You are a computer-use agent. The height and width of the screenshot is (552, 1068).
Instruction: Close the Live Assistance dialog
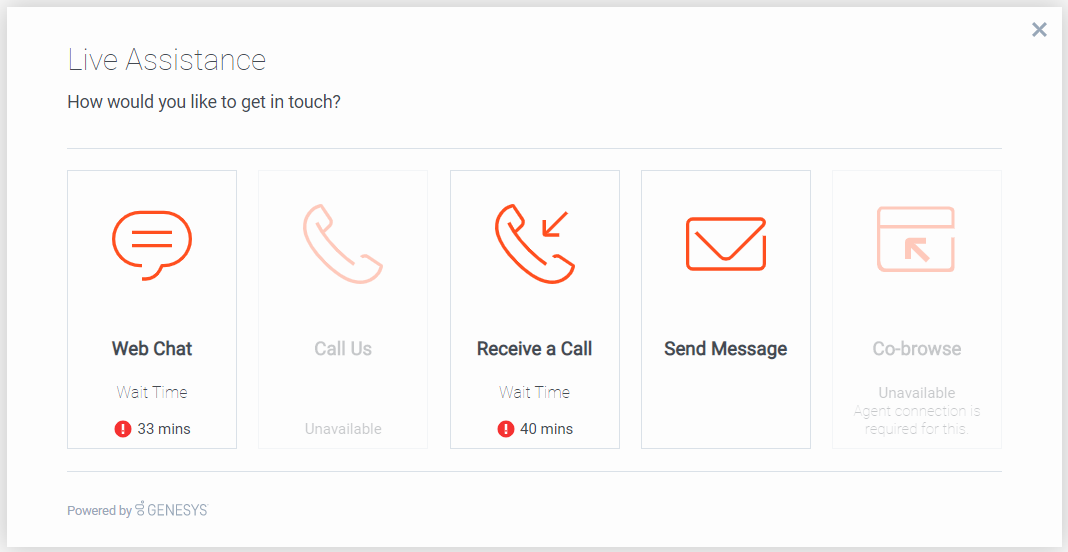click(x=1039, y=29)
